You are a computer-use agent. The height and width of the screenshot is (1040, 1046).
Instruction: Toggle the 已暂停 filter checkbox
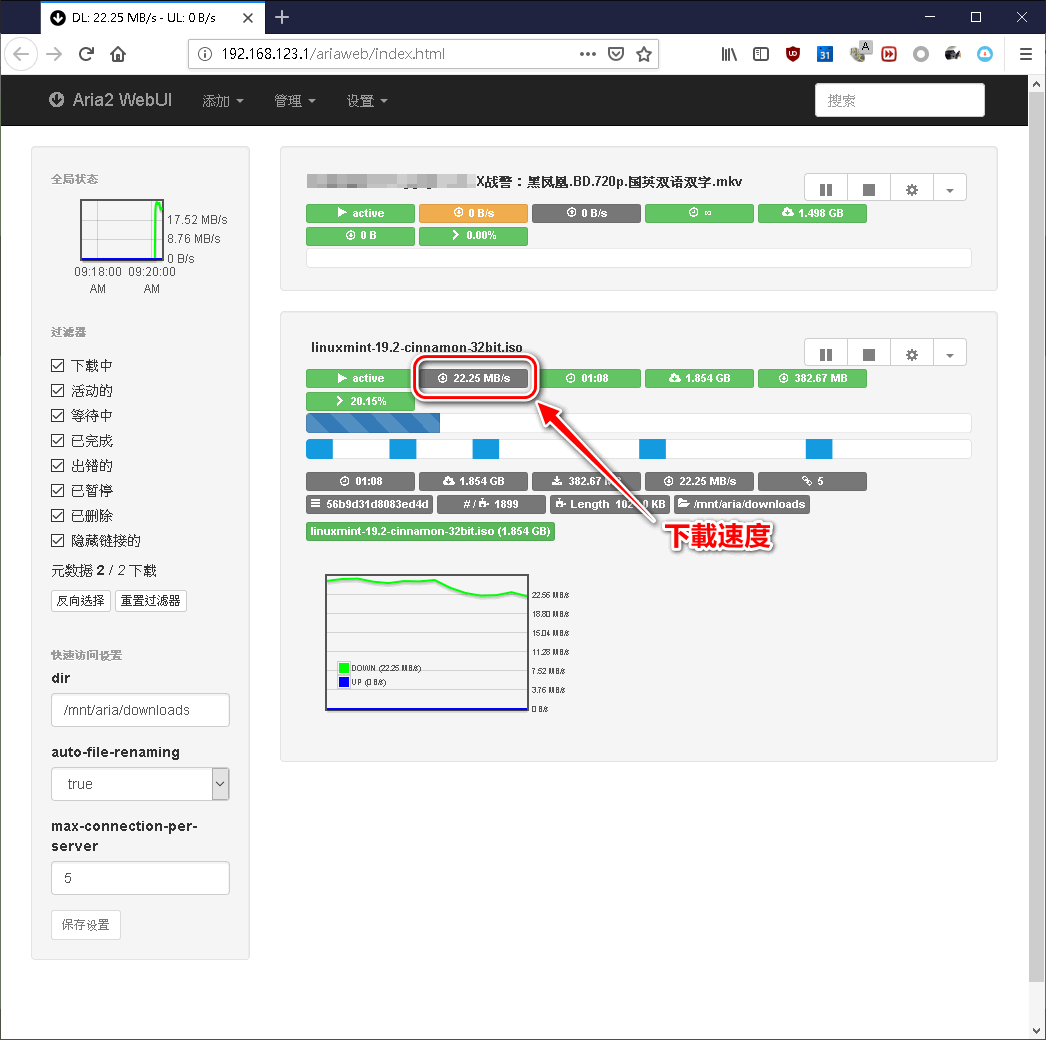coord(57,490)
